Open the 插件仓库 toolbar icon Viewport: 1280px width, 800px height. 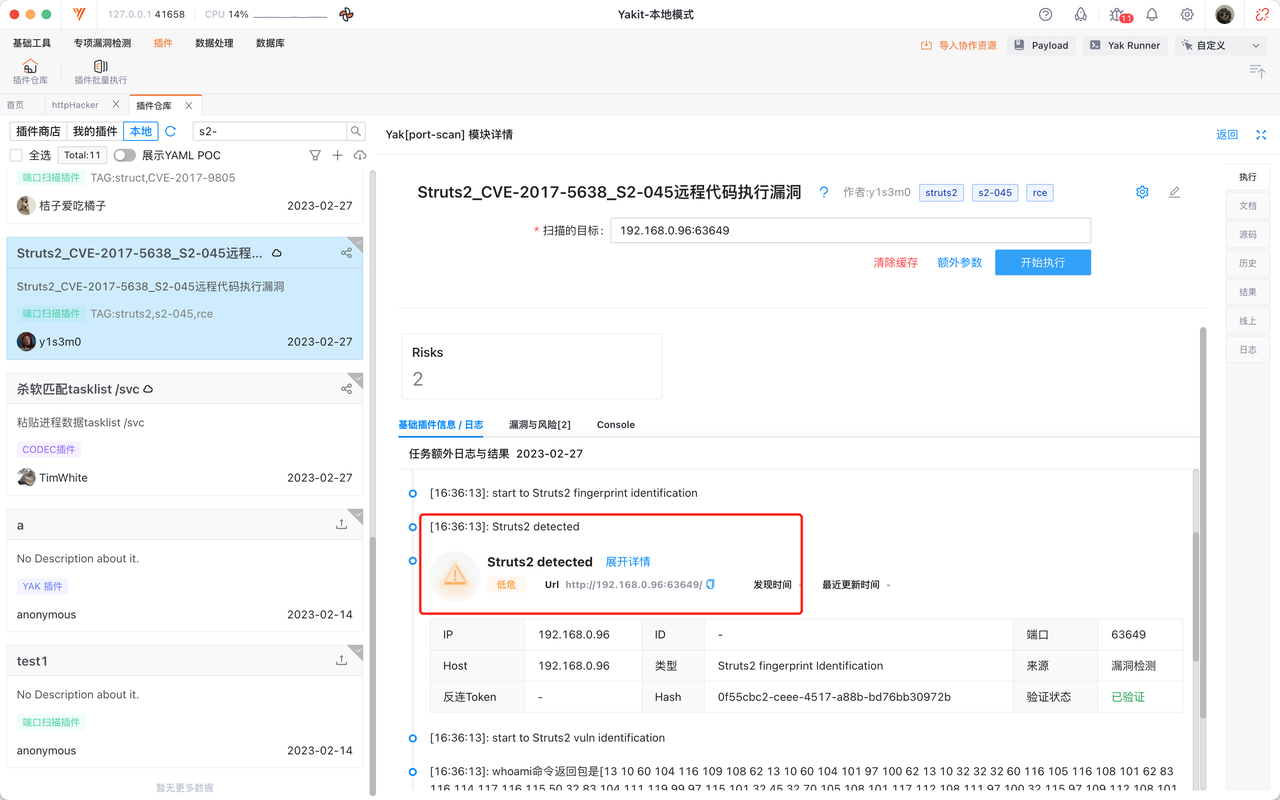pos(30,72)
